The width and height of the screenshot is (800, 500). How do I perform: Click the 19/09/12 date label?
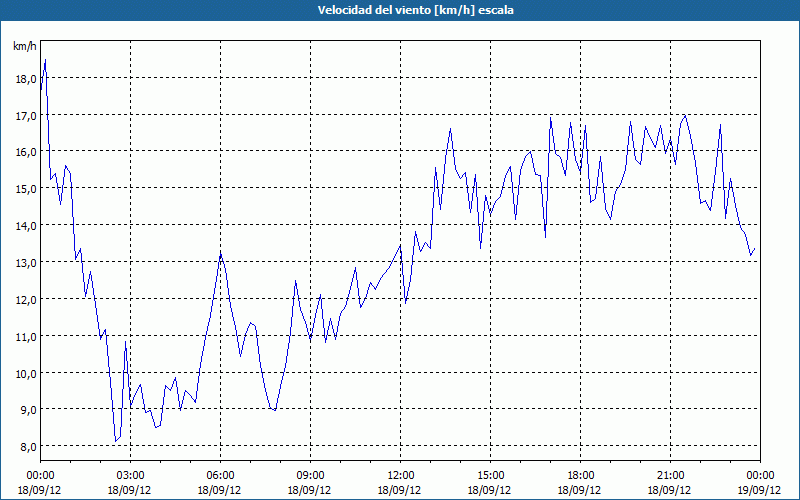(759, 490)
